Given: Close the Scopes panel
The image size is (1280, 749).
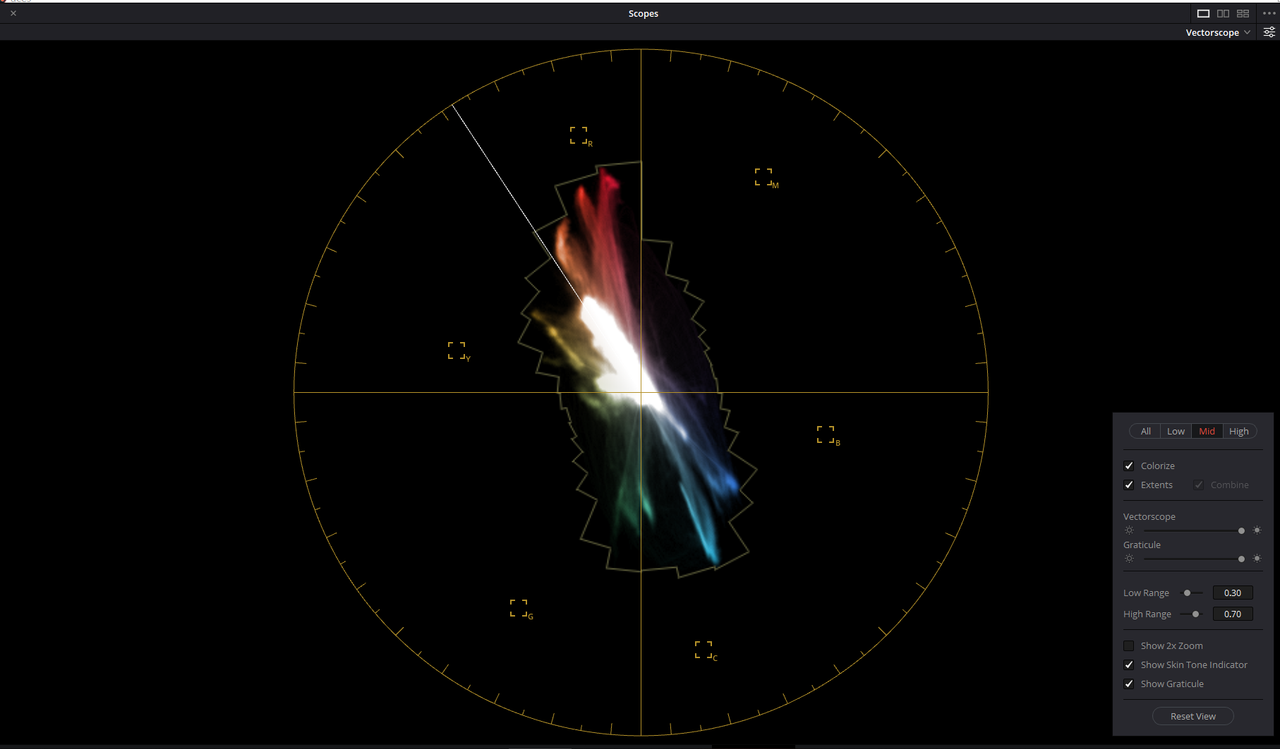Looking at the screenshot, I should coord(13,13).
